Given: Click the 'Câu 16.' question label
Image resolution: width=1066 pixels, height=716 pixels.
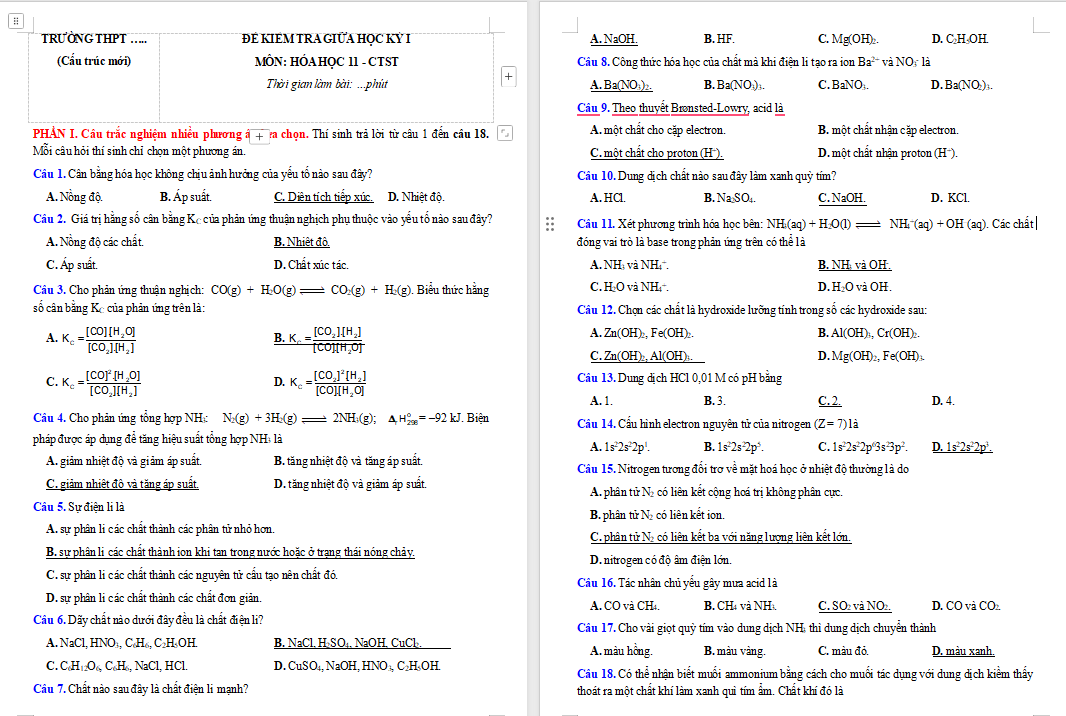Looking at the screenshot, I should point(596,583).
